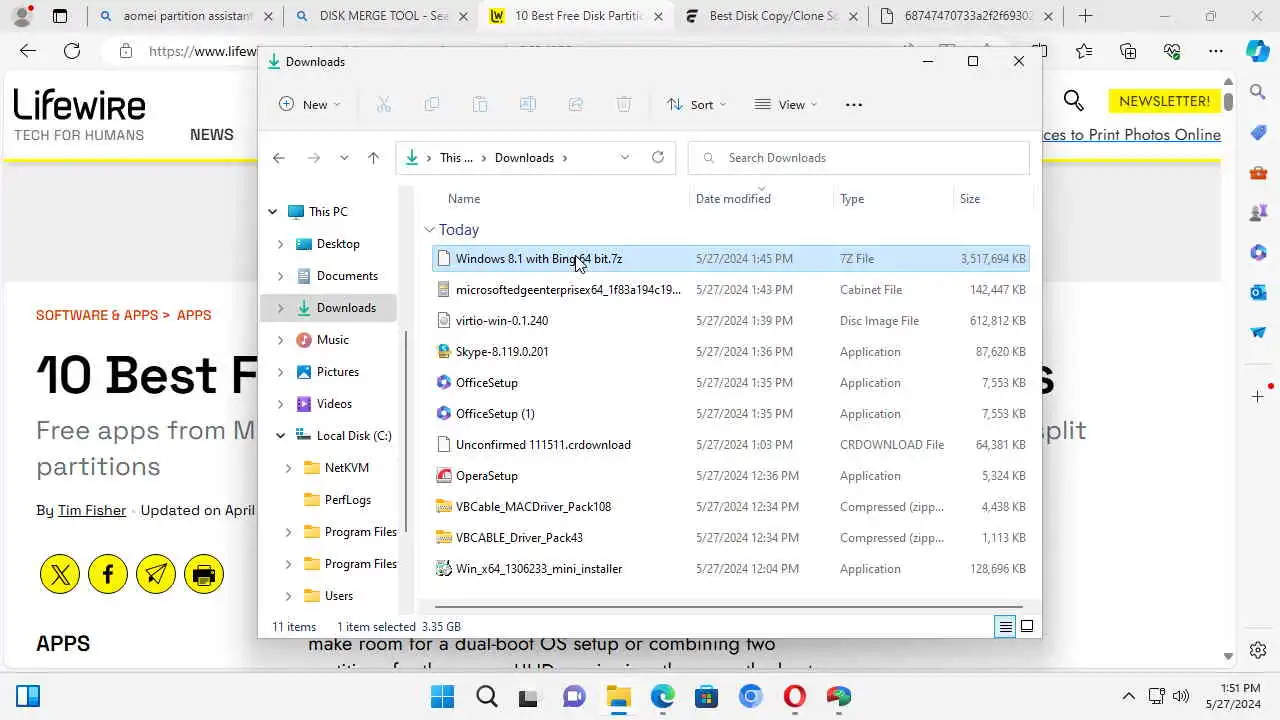1280x720 pixels.
Task: Click the Copy icon in Explorer toolbar
Action: tap(432, 104)
